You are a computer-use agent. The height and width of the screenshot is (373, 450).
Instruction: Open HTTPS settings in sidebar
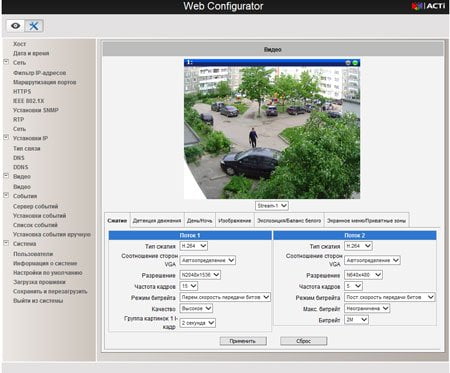(x=22, y=91)
